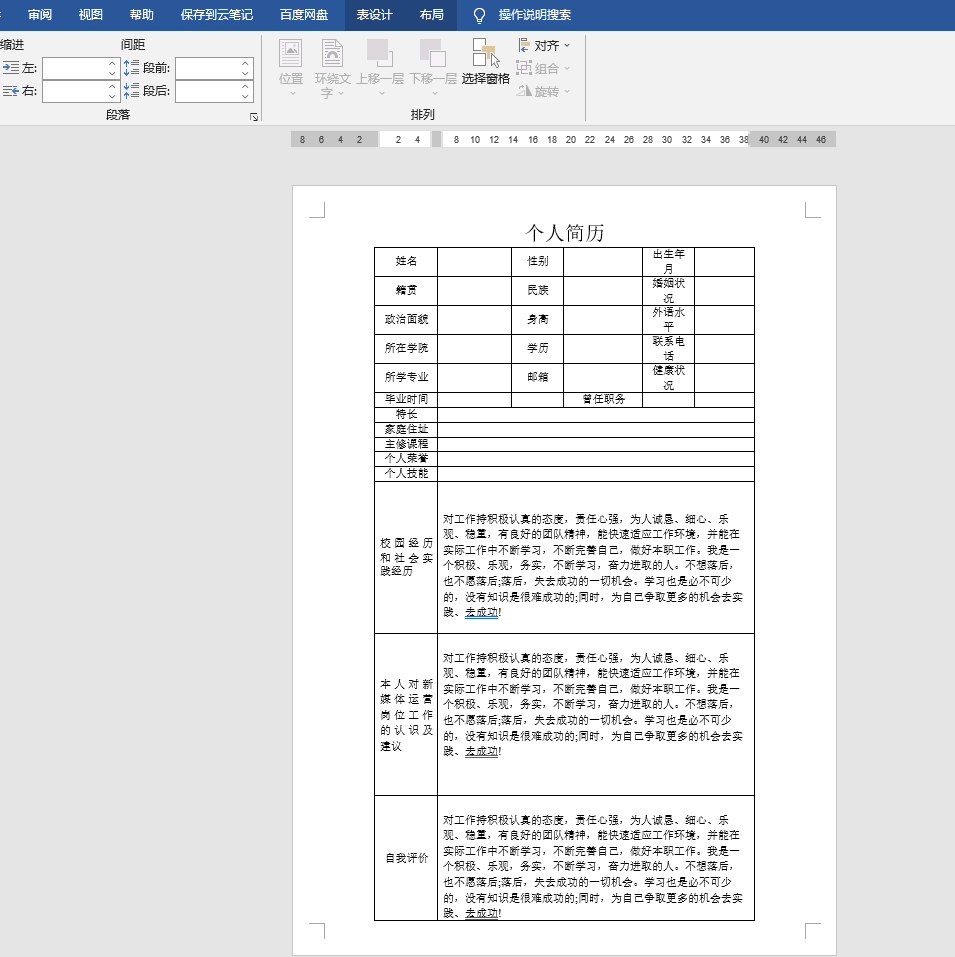Open the 百度网盘 ribbon tab

302,15
